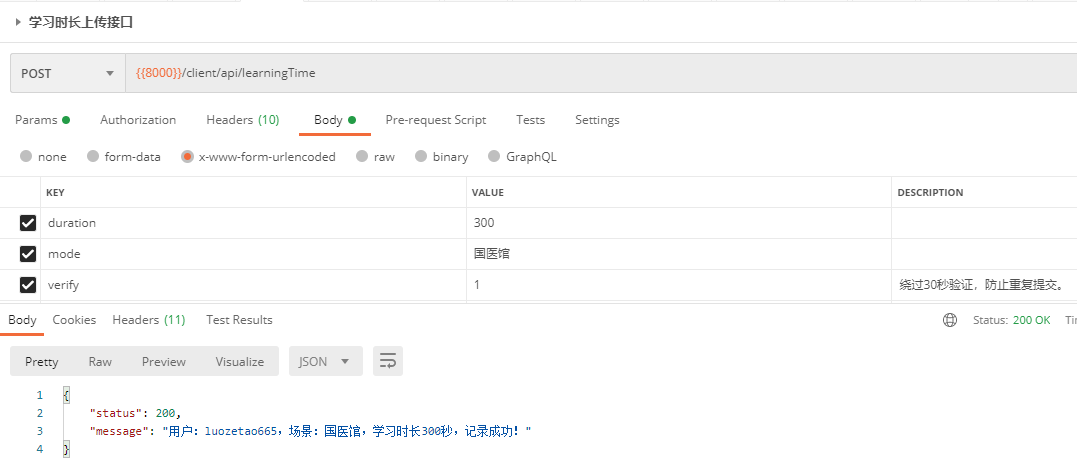Uncheck the duration parameter row

tap(27, 223)
